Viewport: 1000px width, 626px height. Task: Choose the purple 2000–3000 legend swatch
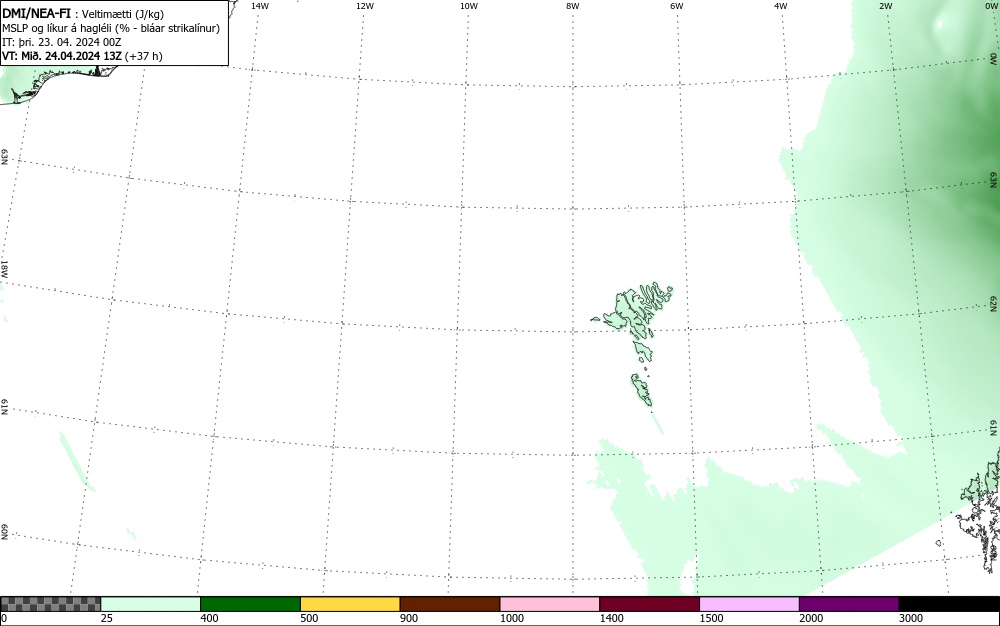[849, 604]
